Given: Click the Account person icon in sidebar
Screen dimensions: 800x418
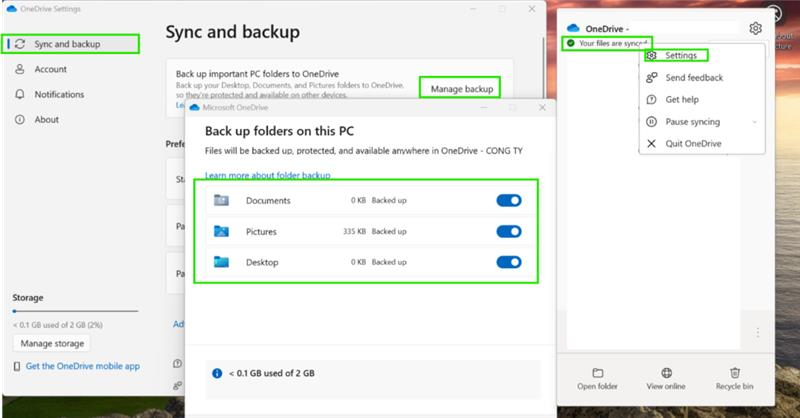Looking at the screenshot, I should [x=20, y=69].
